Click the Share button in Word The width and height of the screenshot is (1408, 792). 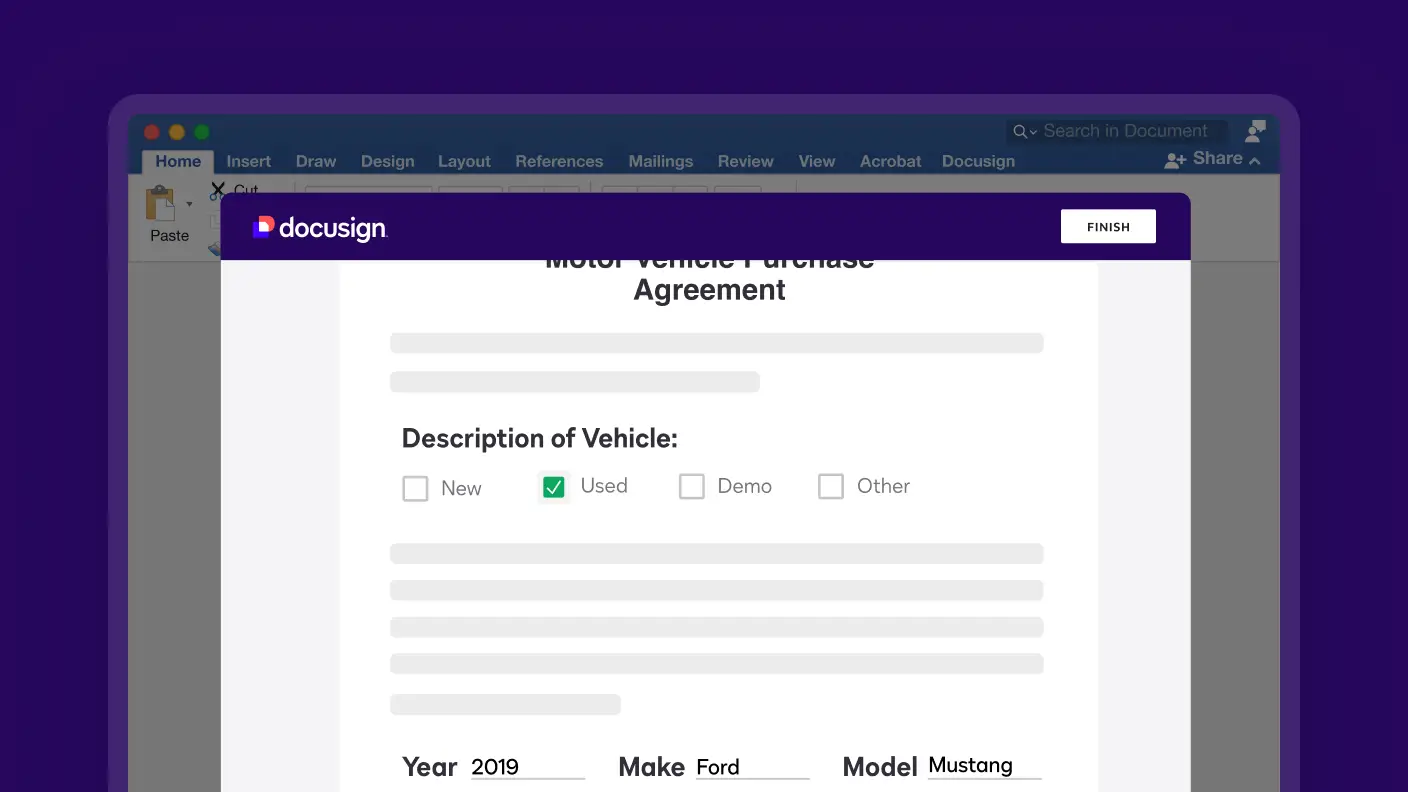click(x=1204, y=159)
